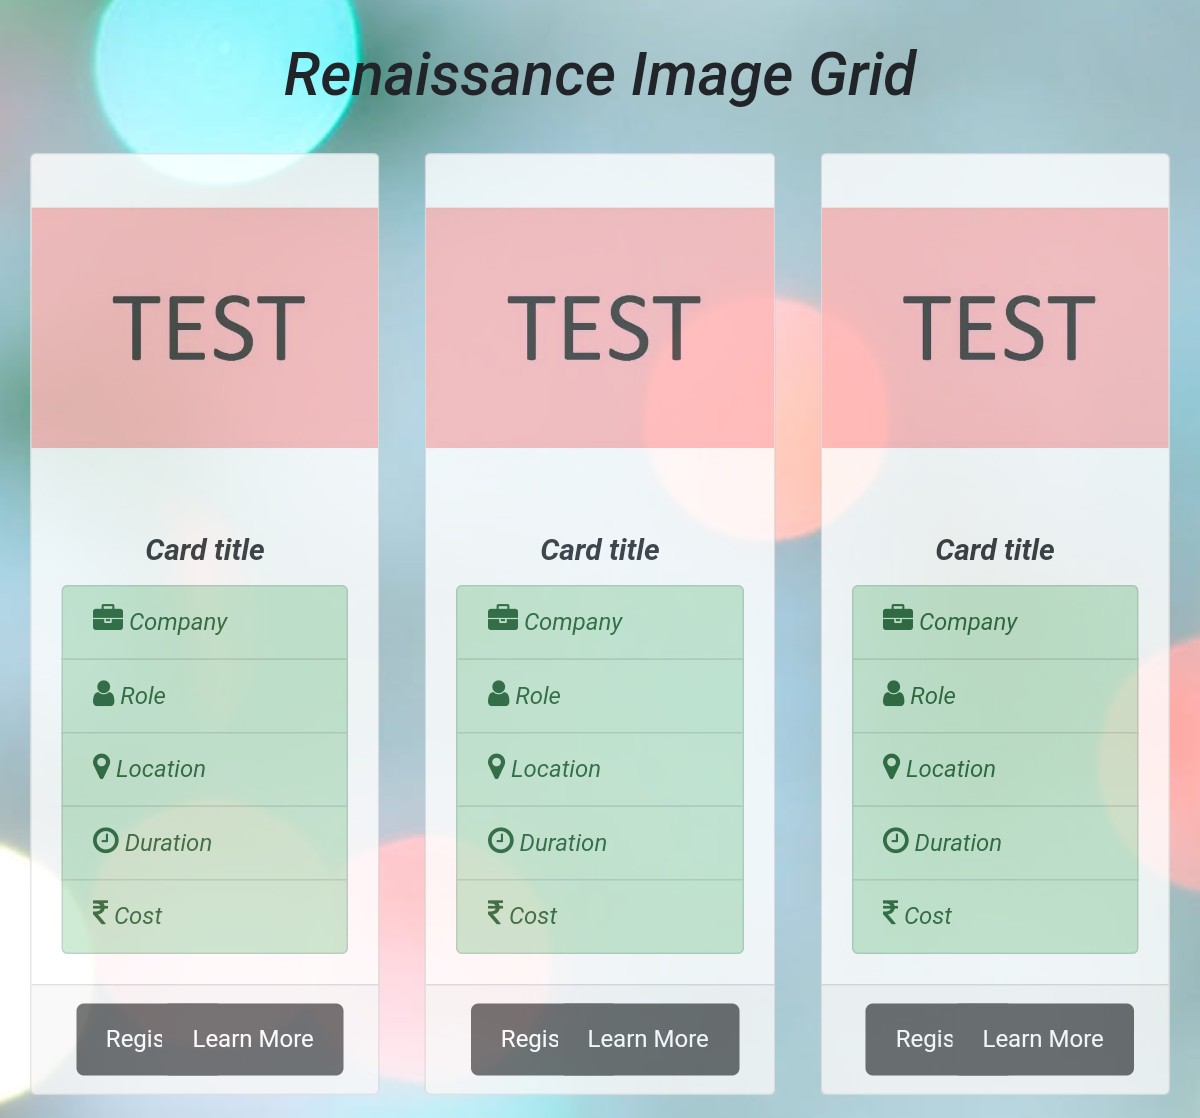Screen dimensions: 1200x1118
Task: Click the clock icon in the middle card
Action: point(500,840)
